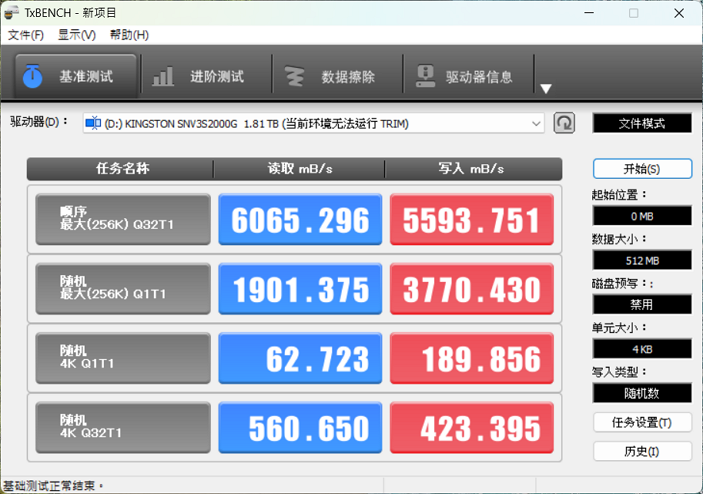Minimize the TxBENCH window
The height and width of the screenshot is (494, 703).
tap(589, 13)
